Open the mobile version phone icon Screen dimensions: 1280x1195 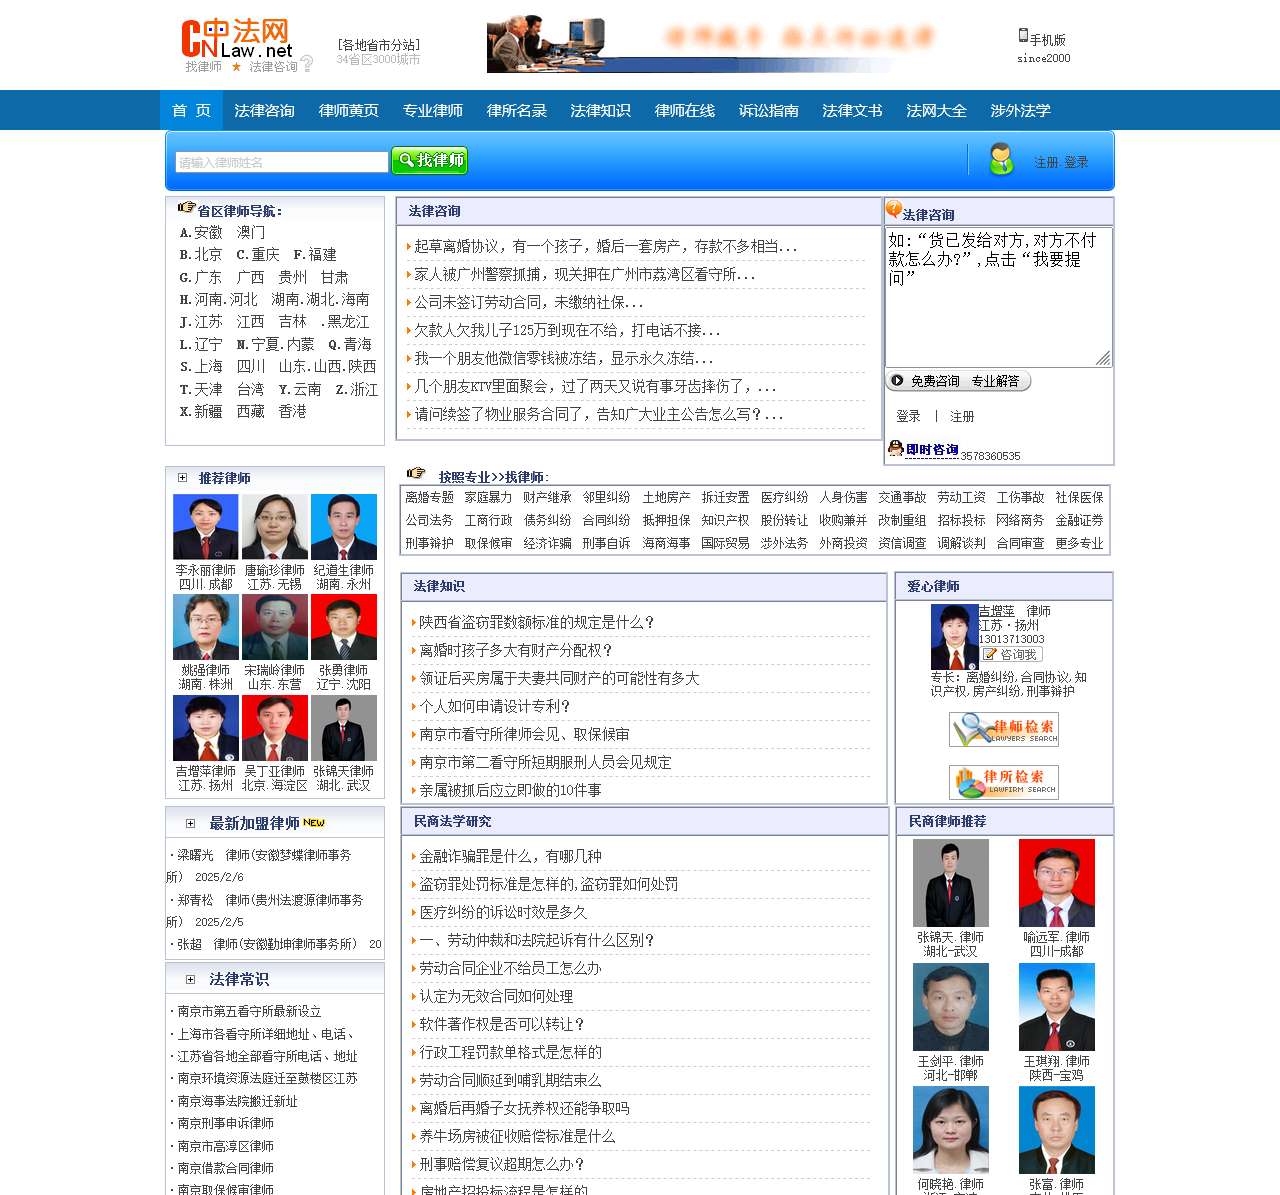[1023, 36]
